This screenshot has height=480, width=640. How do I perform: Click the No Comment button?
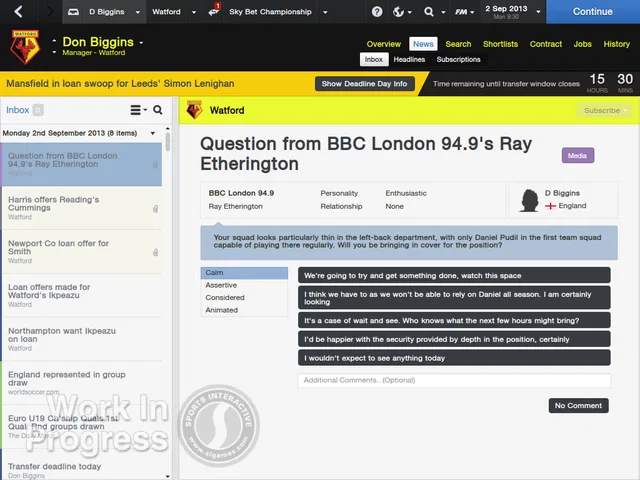(578, 406)
